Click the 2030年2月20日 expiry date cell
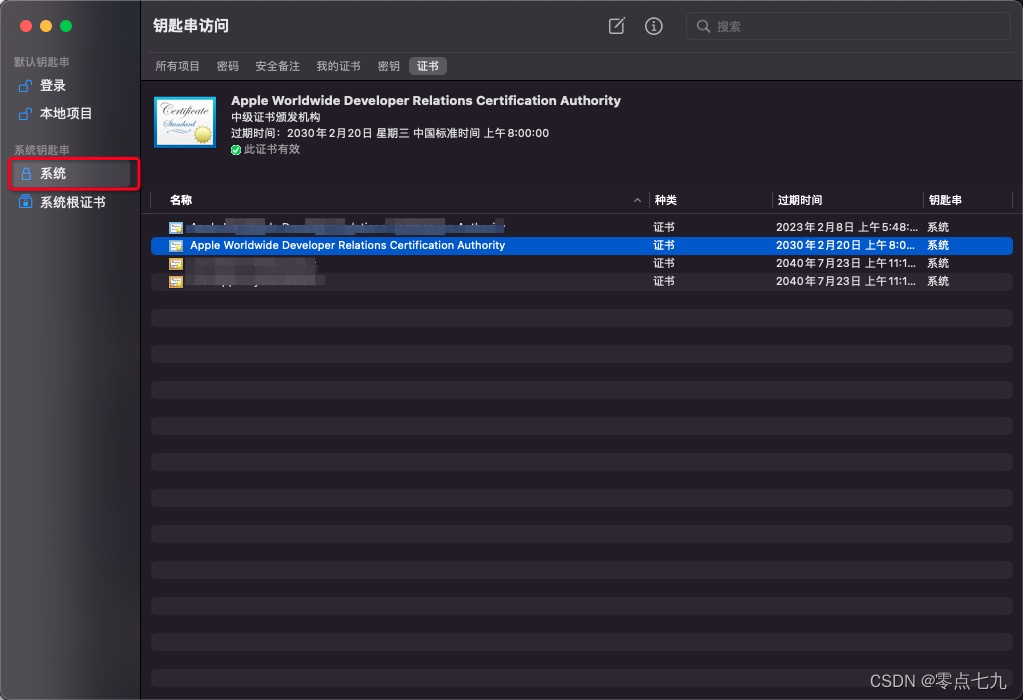This screenshot has height=700, width=1023. pos(845,245)
